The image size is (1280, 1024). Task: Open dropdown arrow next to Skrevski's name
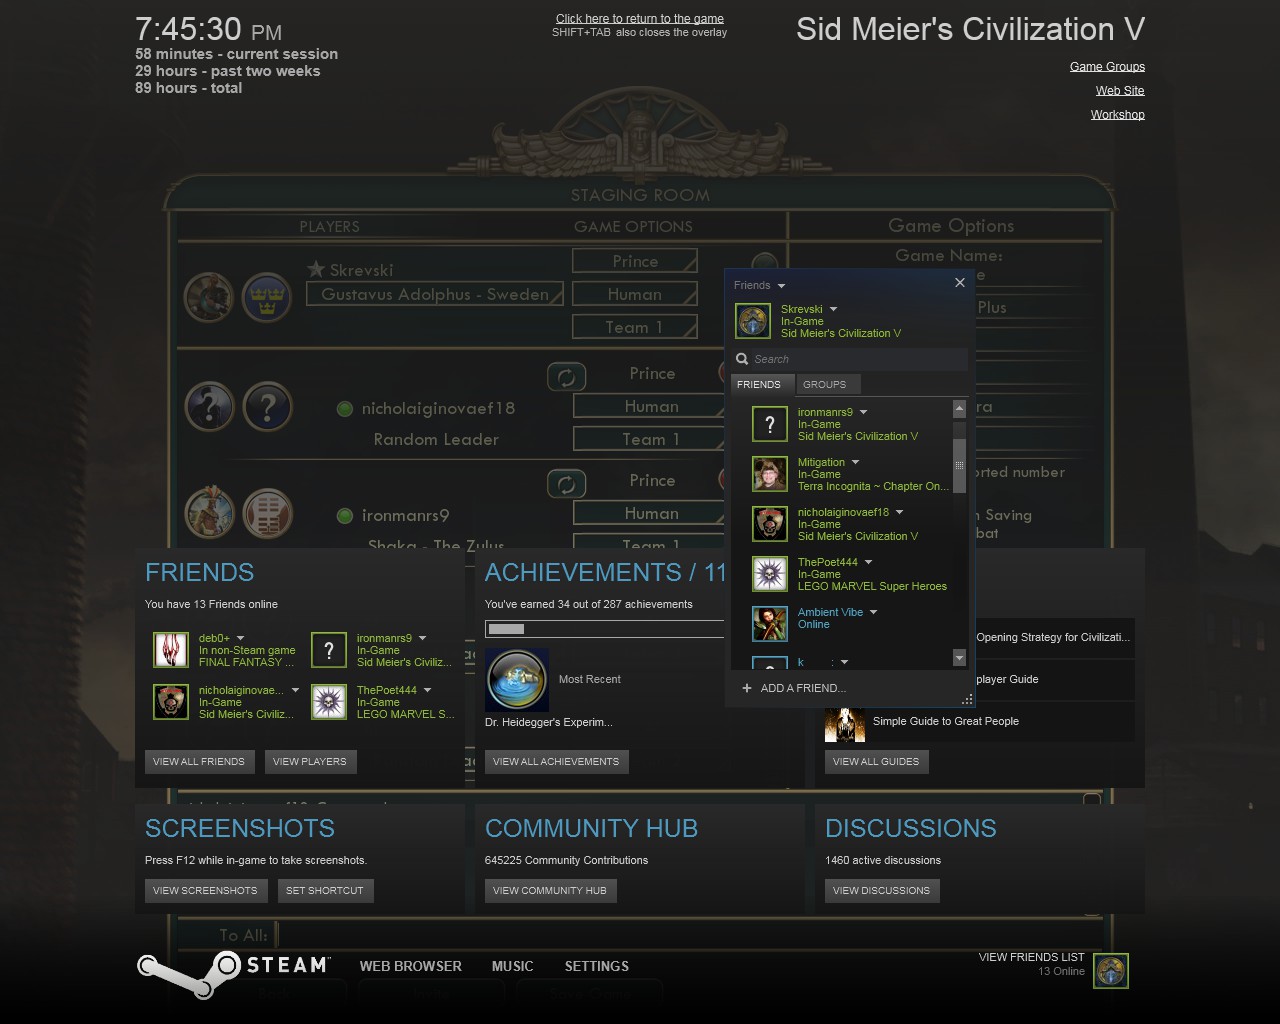833,310
